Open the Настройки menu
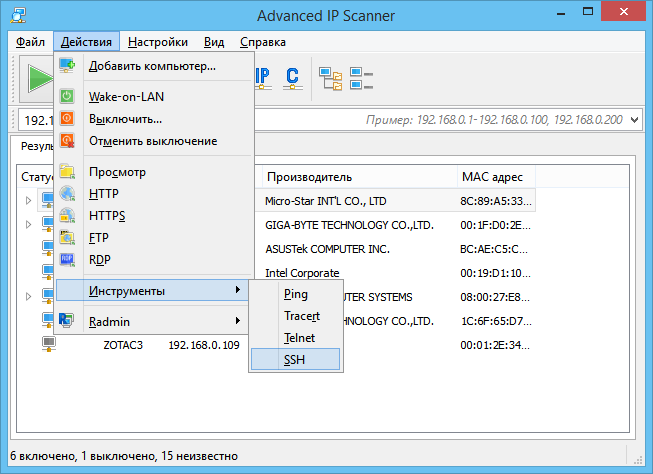Screen dimensions: 653x474 [158, 42]
